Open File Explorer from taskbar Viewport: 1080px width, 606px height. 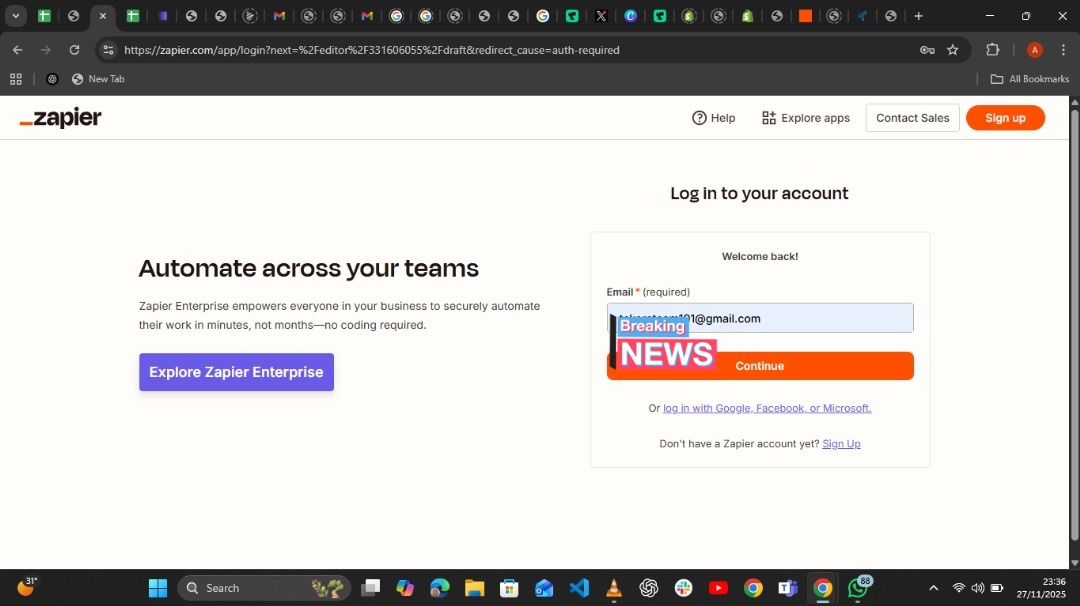click(475, 588)
